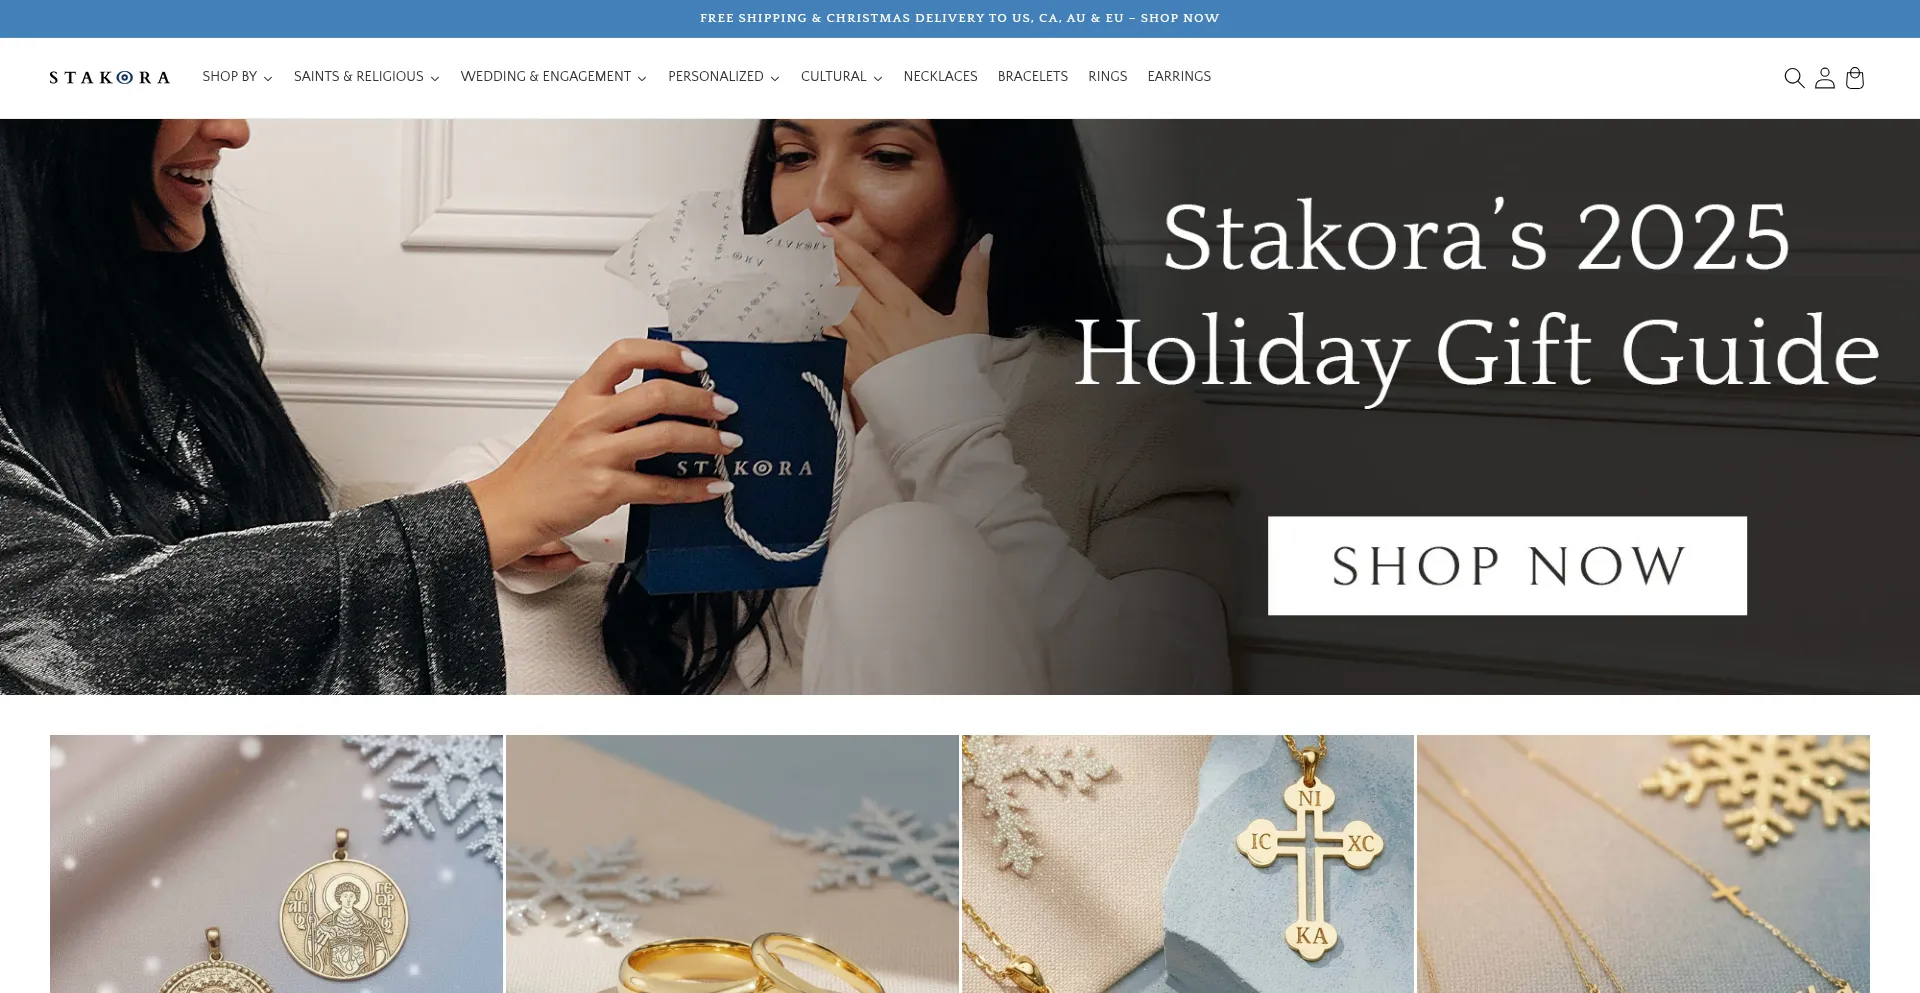1920x993 pixels.
Task: Open the IC XC NI KA cross tile
Action: (x=1188, y=864)
